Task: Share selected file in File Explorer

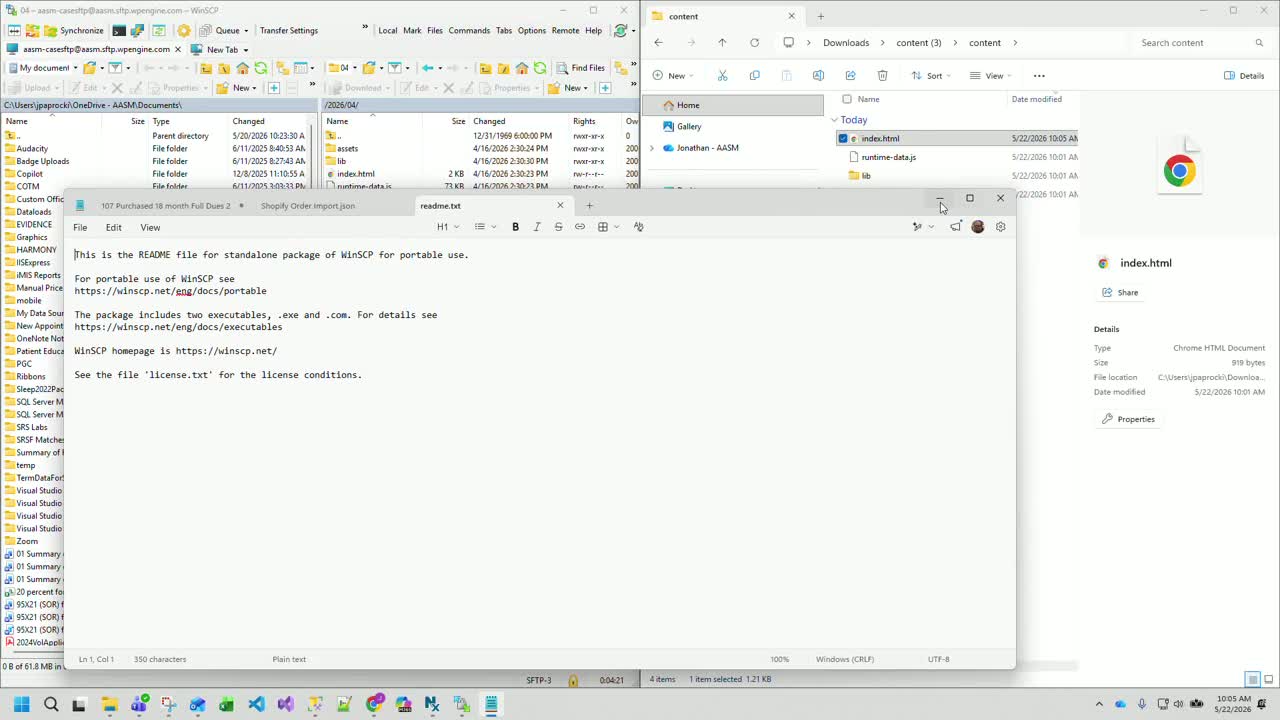Action: click(850, 76)
